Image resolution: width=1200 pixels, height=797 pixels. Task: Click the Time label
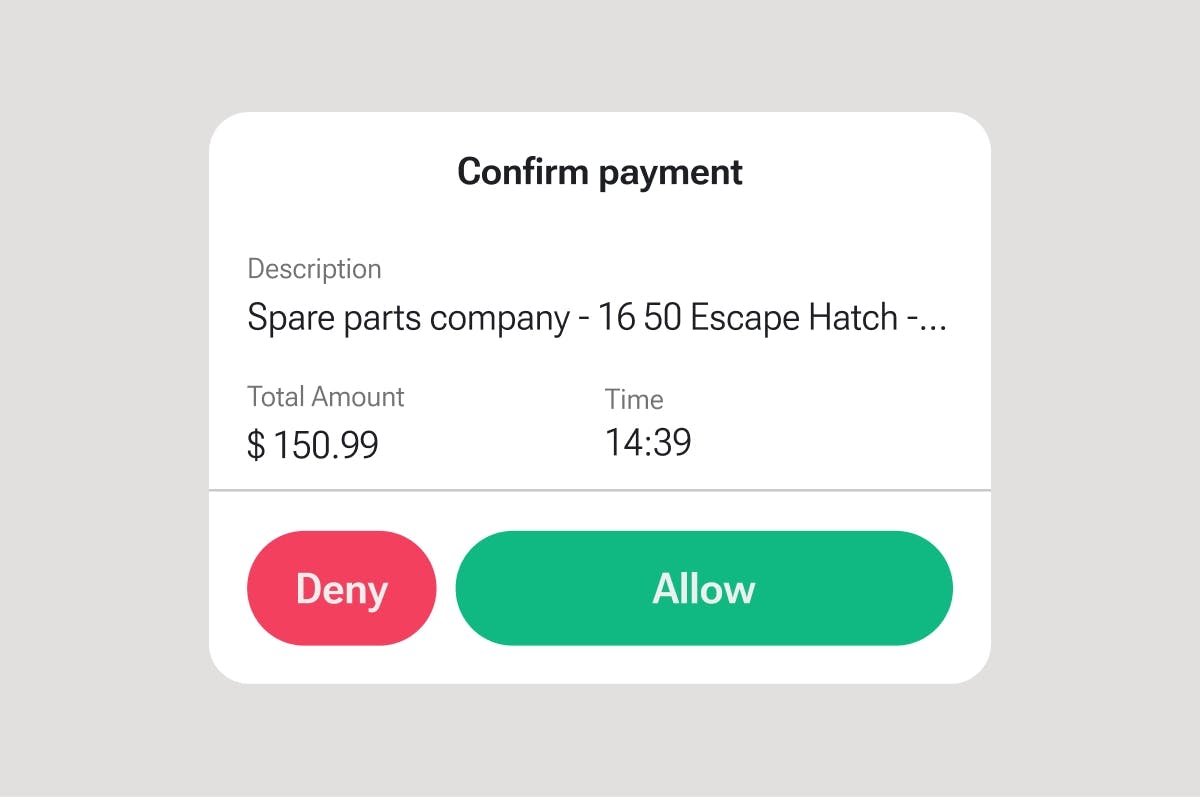634,400
